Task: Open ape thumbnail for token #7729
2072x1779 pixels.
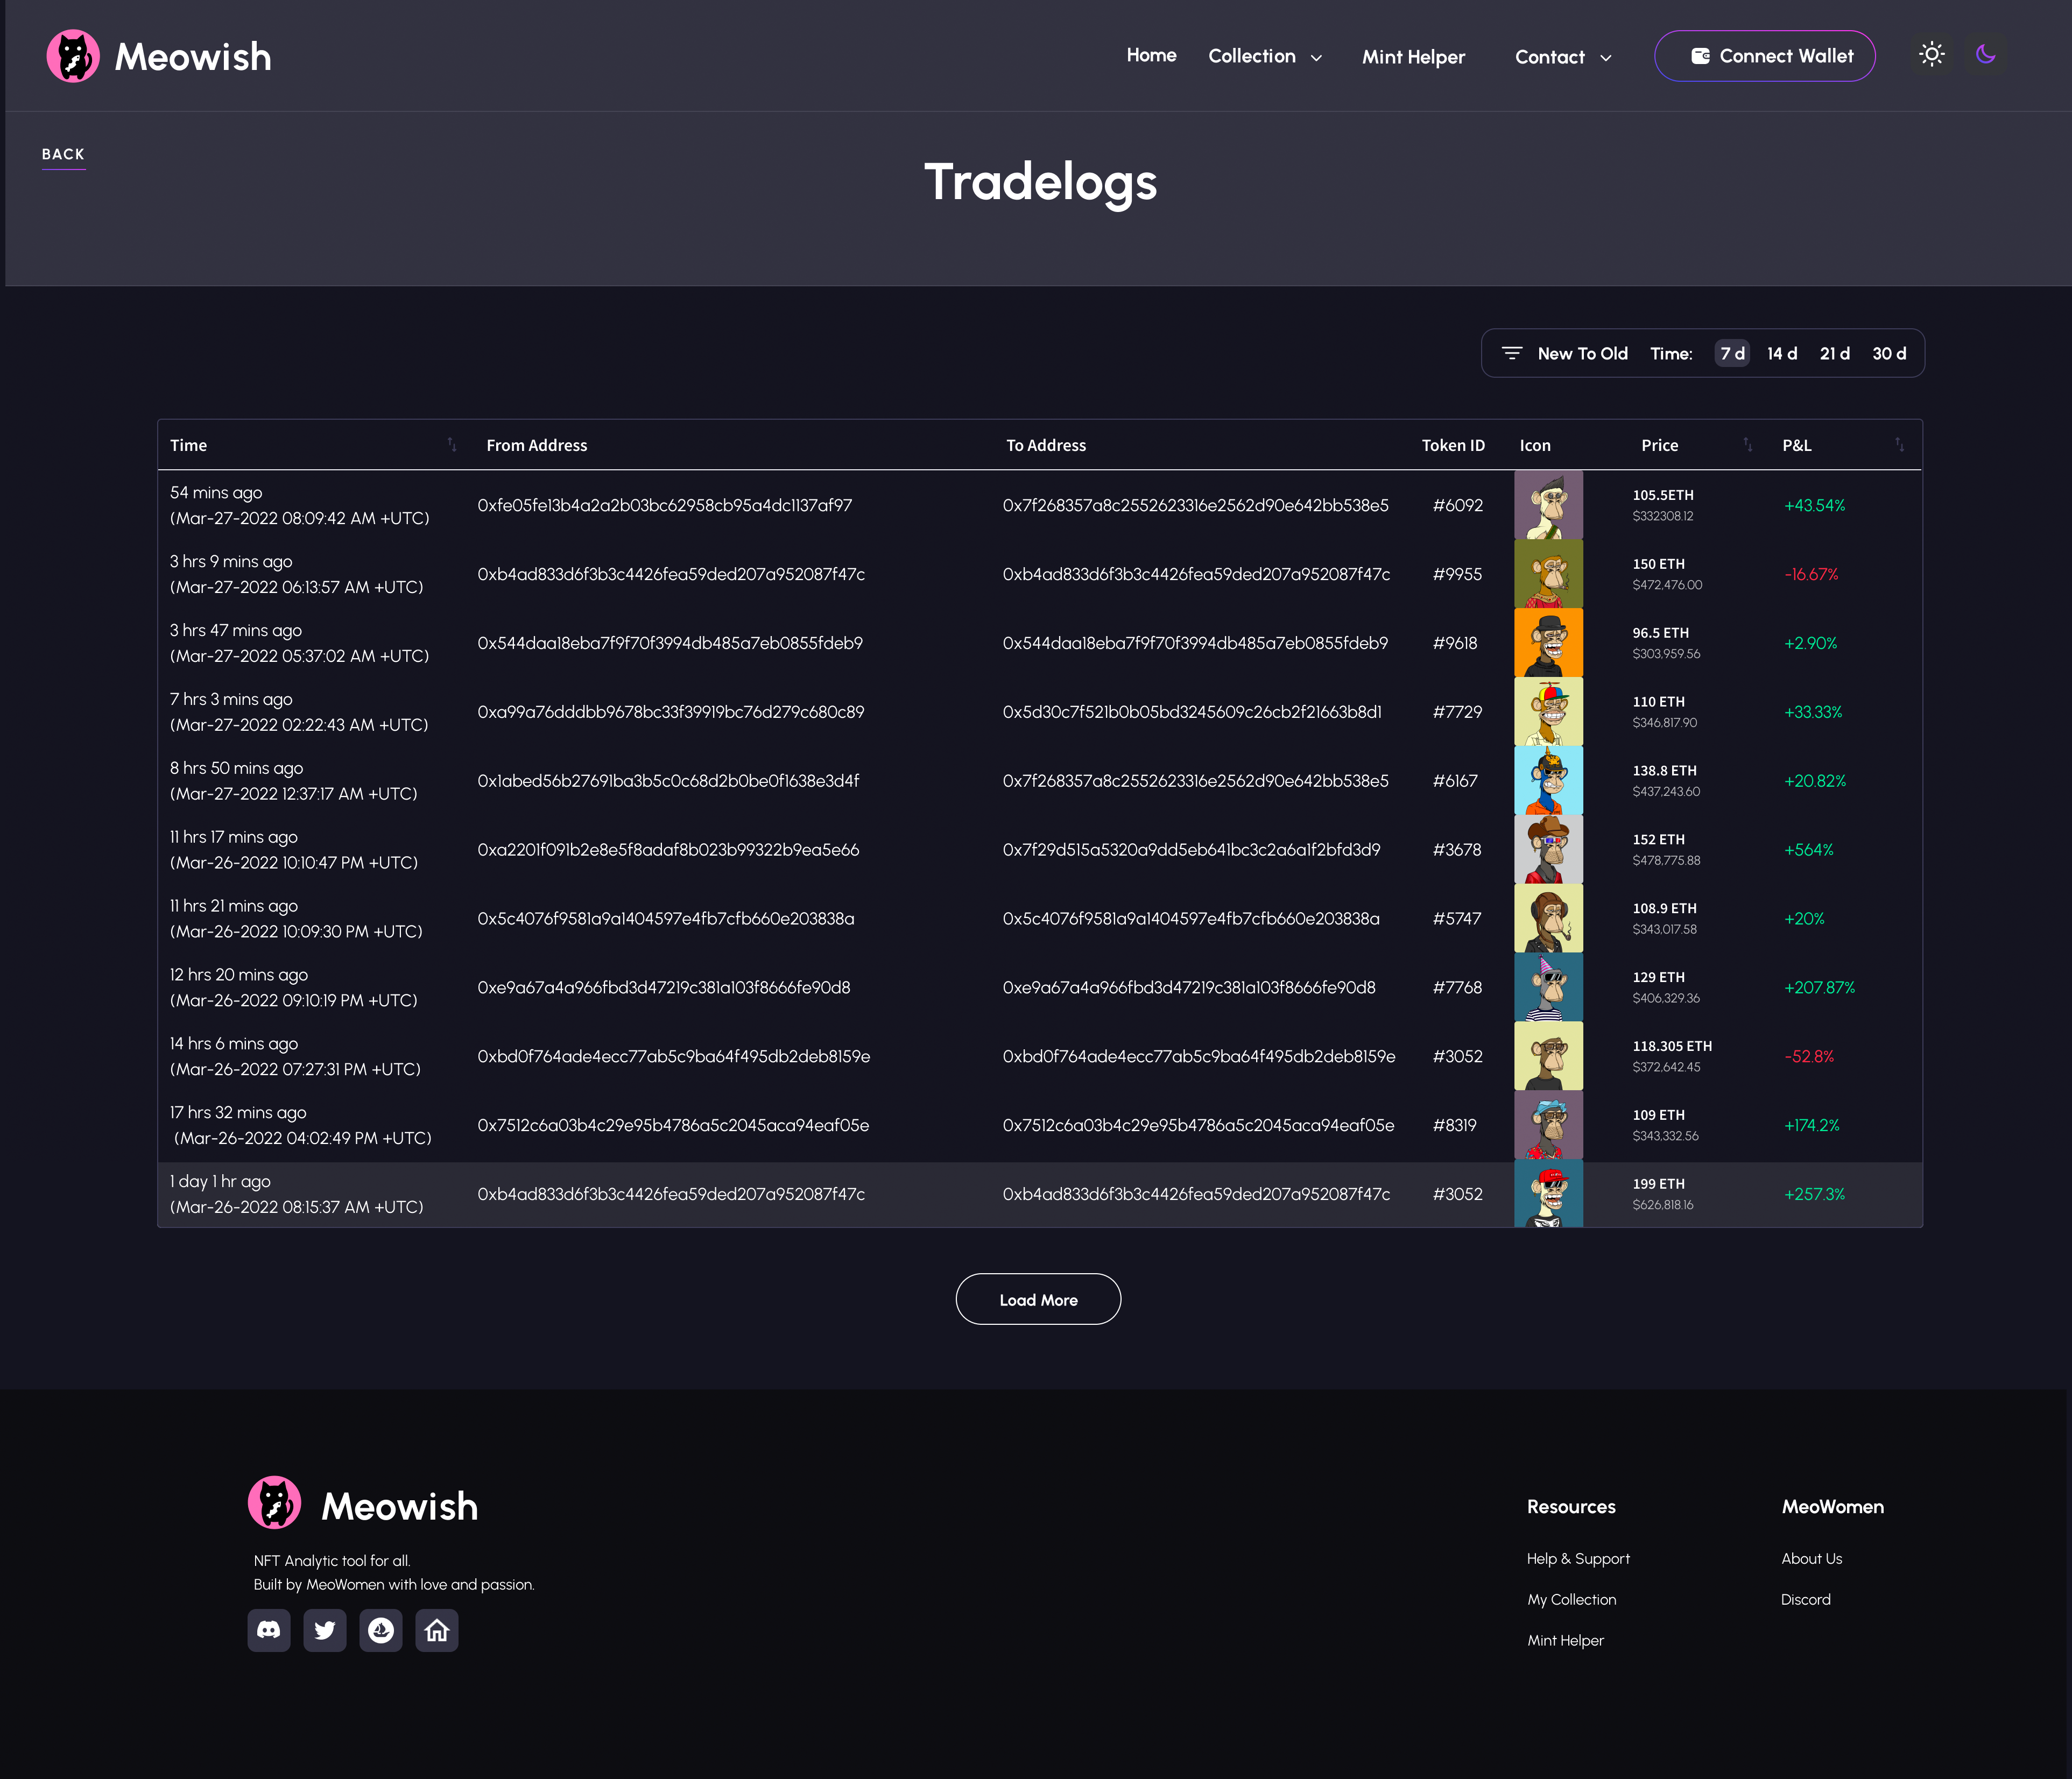Action: coord(1548,712)
